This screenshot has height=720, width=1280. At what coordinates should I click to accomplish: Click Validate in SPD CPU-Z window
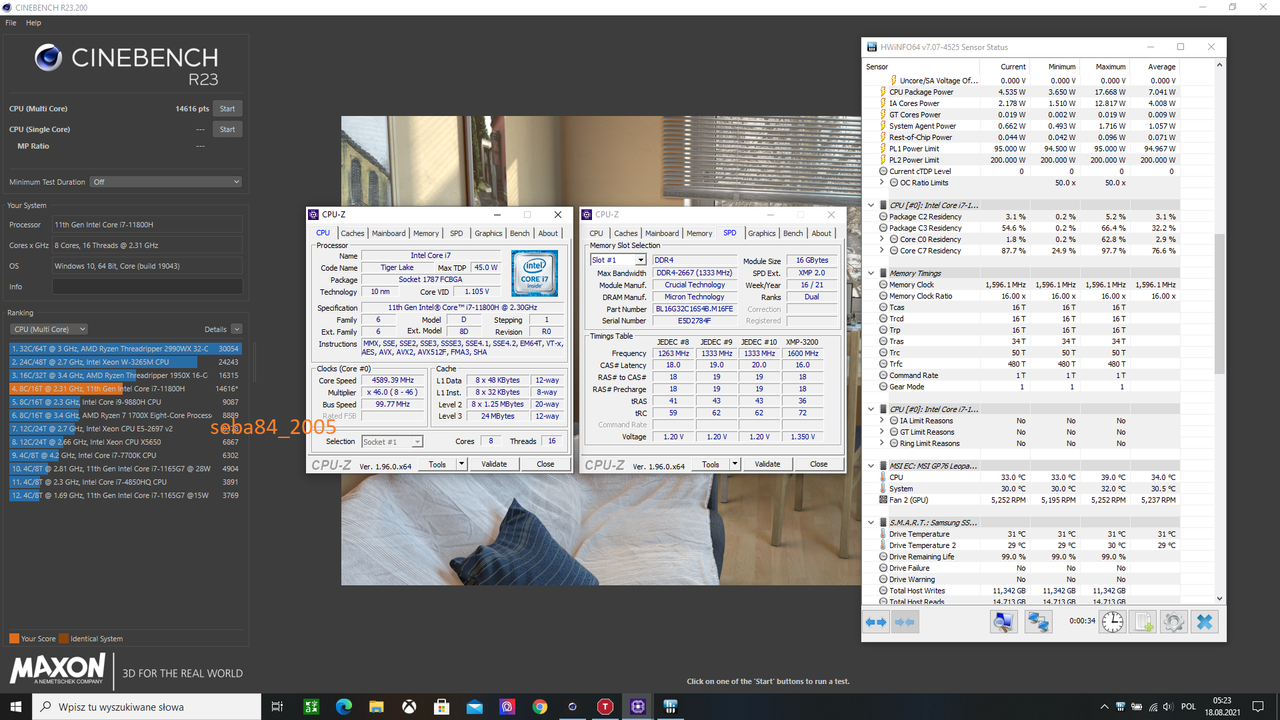[767, 464]
